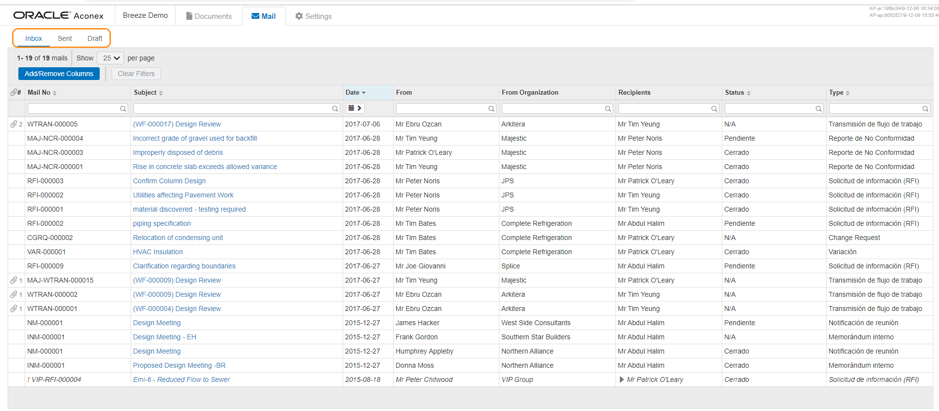The width and height of the screenshot is (939, 411).
Task: Click the attachment column header paperclip icon
Action: (14, 93)
